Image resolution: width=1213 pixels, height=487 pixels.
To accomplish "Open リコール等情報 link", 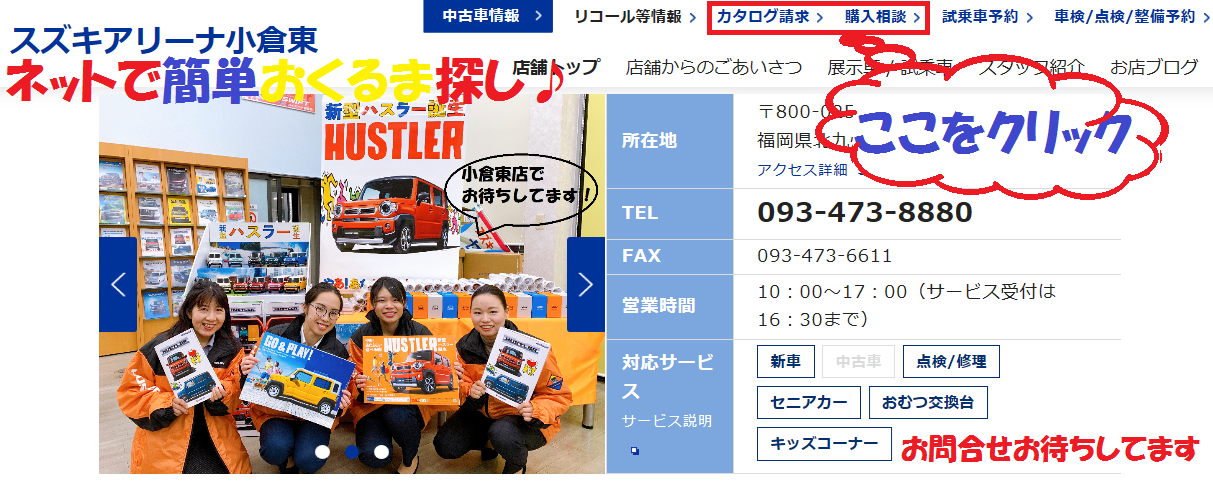I will point(635,17).
